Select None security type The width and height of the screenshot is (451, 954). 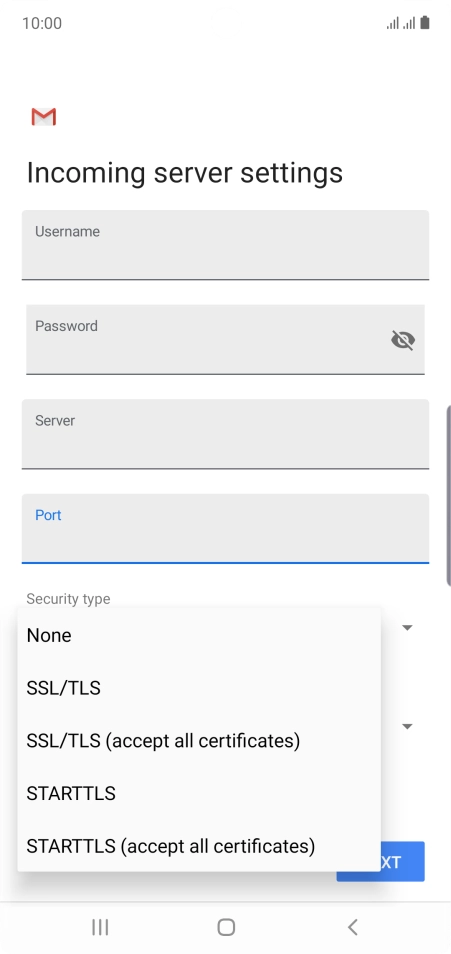pyautogui.click(x=199, y=635)
